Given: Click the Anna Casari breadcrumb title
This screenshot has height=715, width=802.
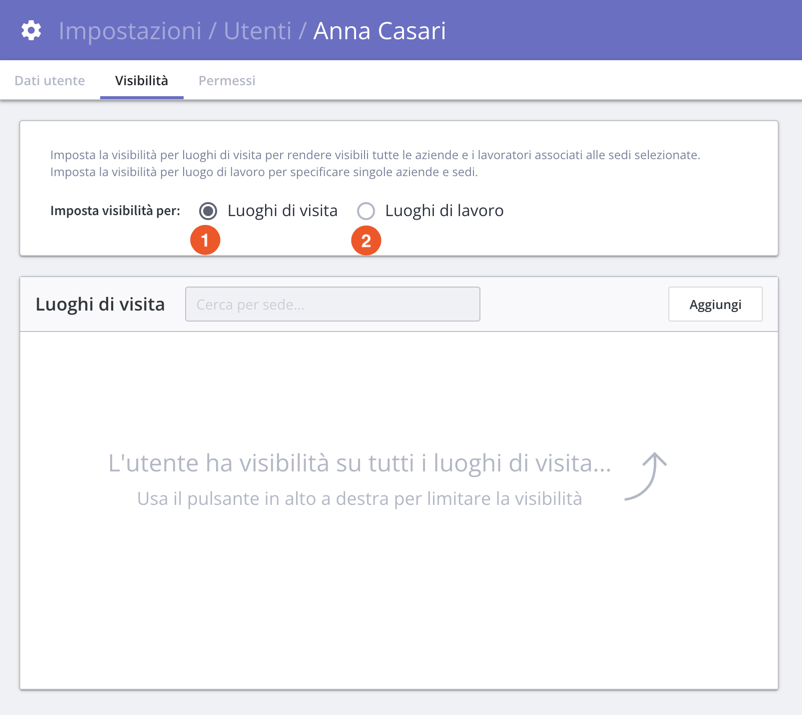Looking at the screenshot, I should coord(380,31).
